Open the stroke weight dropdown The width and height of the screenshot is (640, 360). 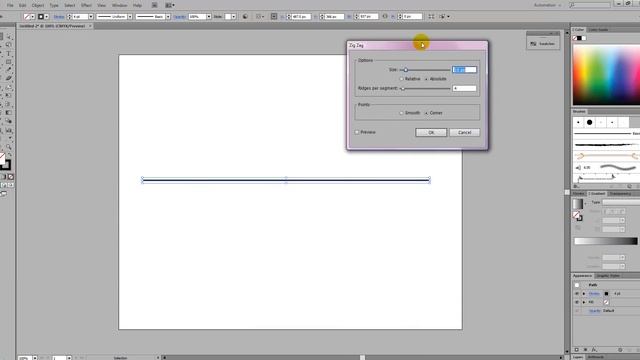pos(91,17)
